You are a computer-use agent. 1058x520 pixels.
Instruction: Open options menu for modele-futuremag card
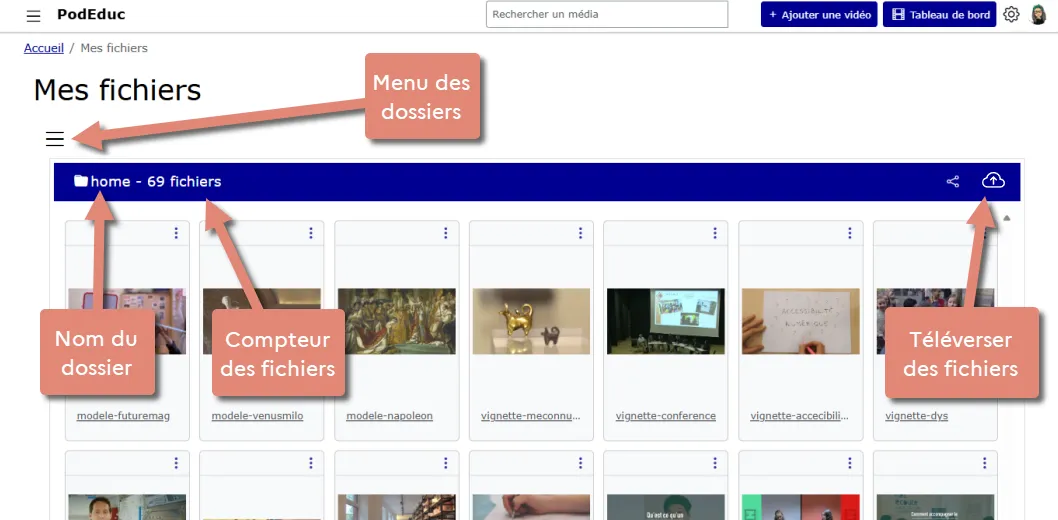coord(176,233)
